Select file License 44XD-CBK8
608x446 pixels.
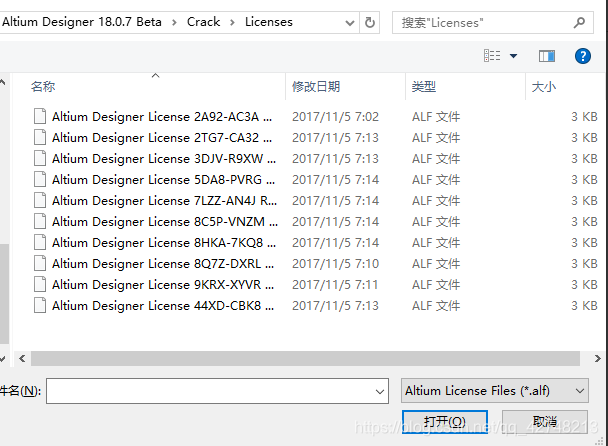pyautogui.click(x=163, y=306)
